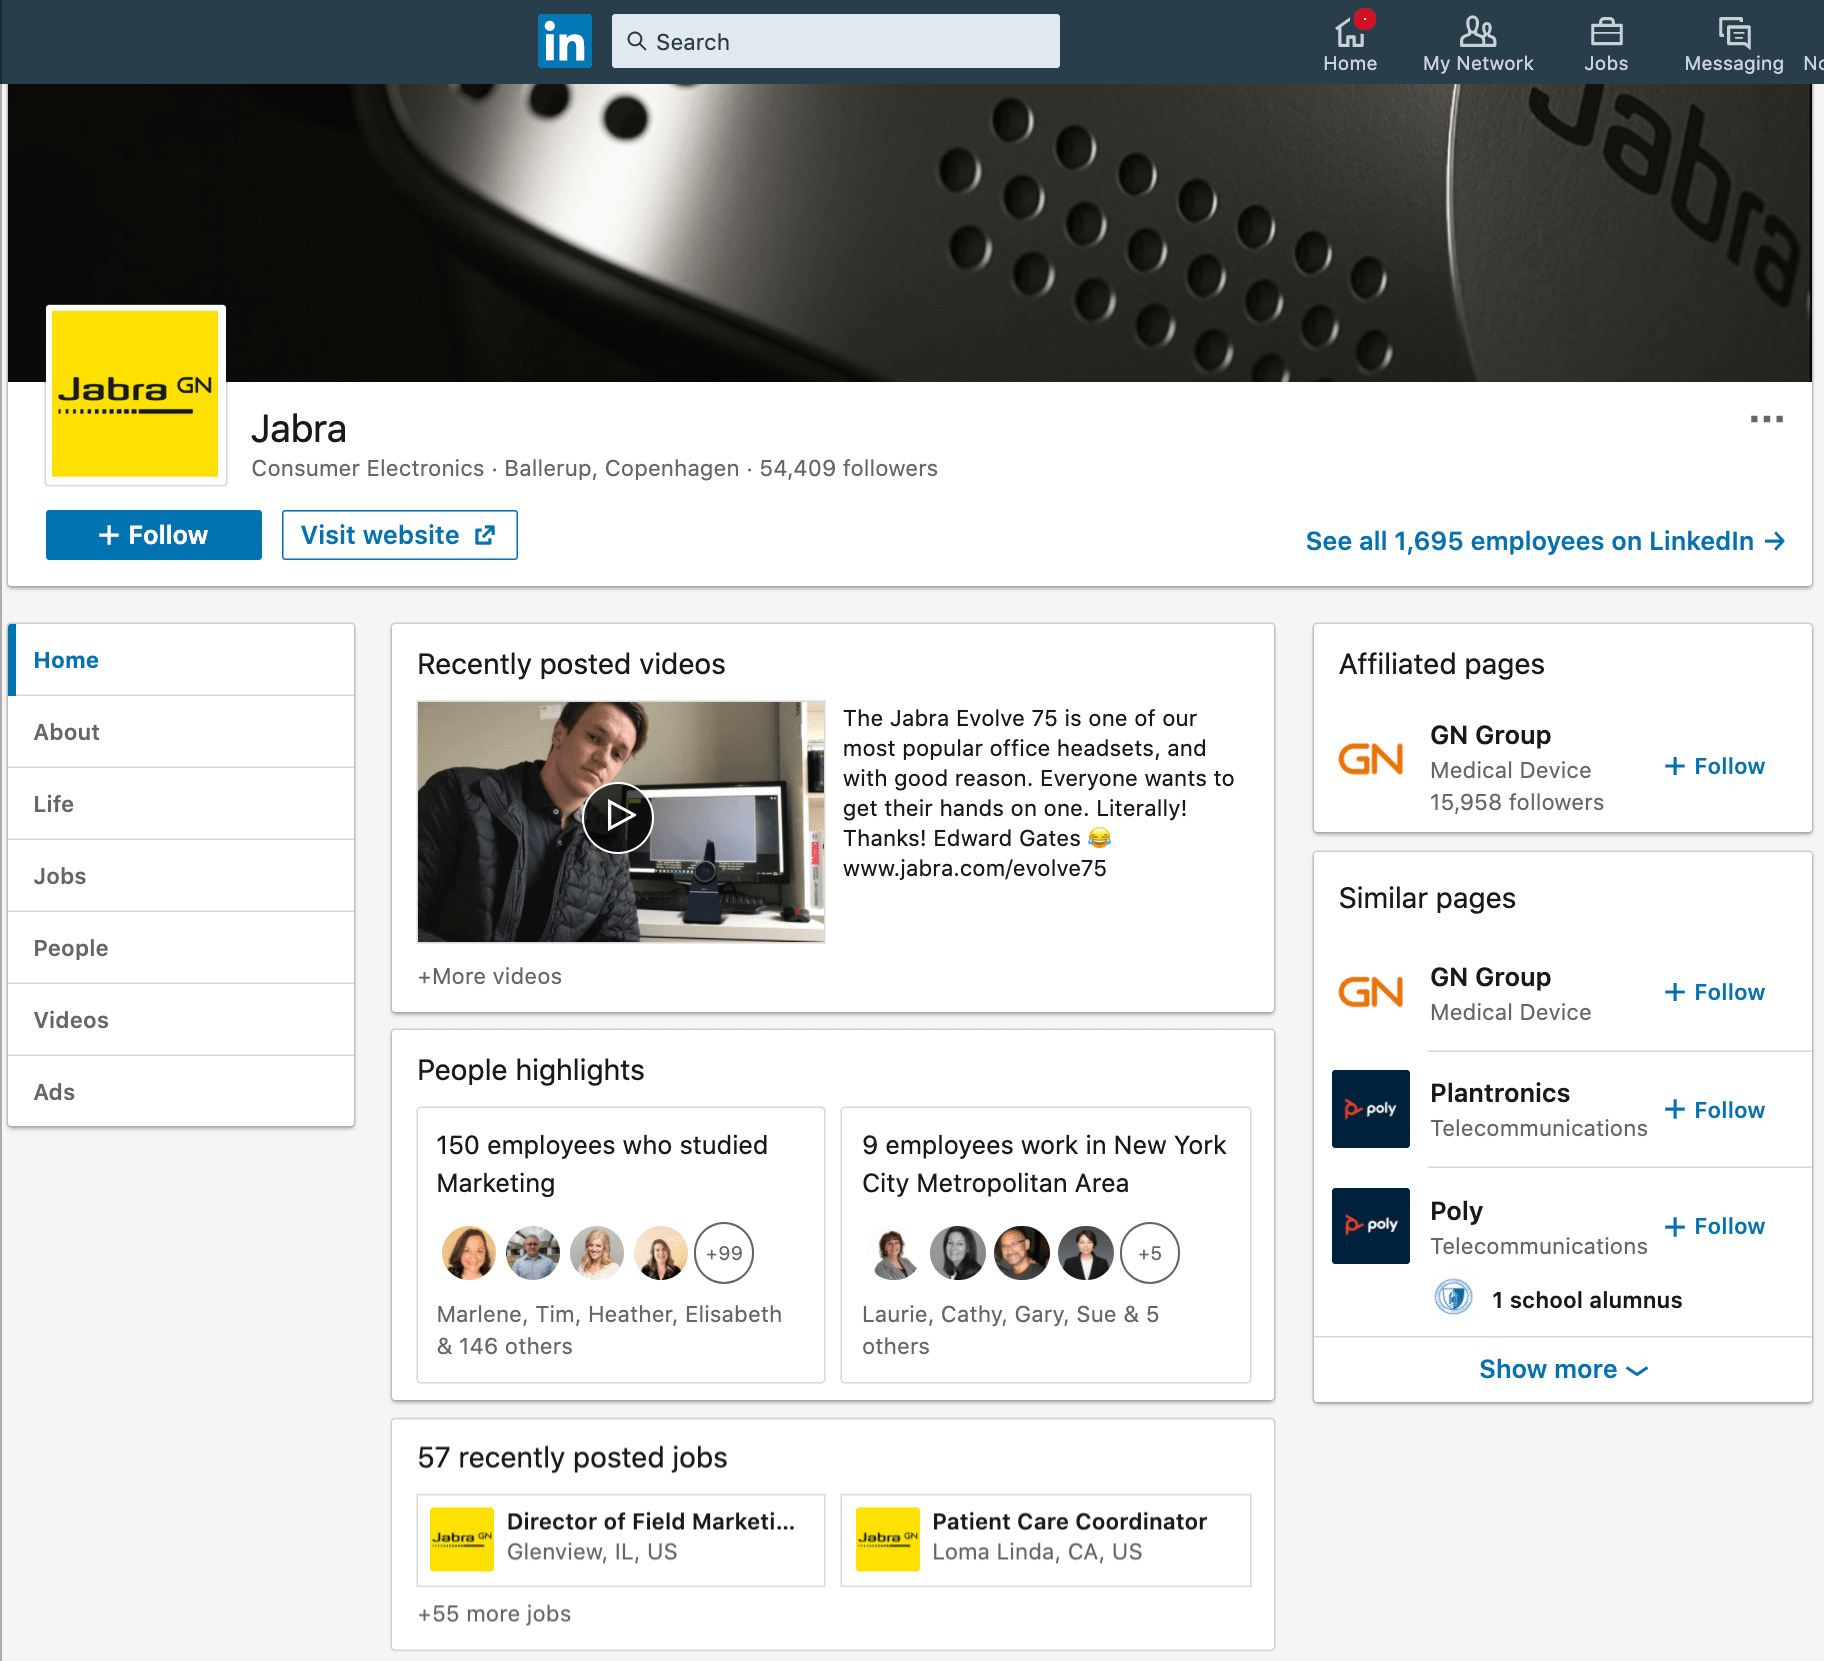Play the Jabra Evolve 75 video
This screenshot has height=1661, width=1824.
click(x=620, y=817)
